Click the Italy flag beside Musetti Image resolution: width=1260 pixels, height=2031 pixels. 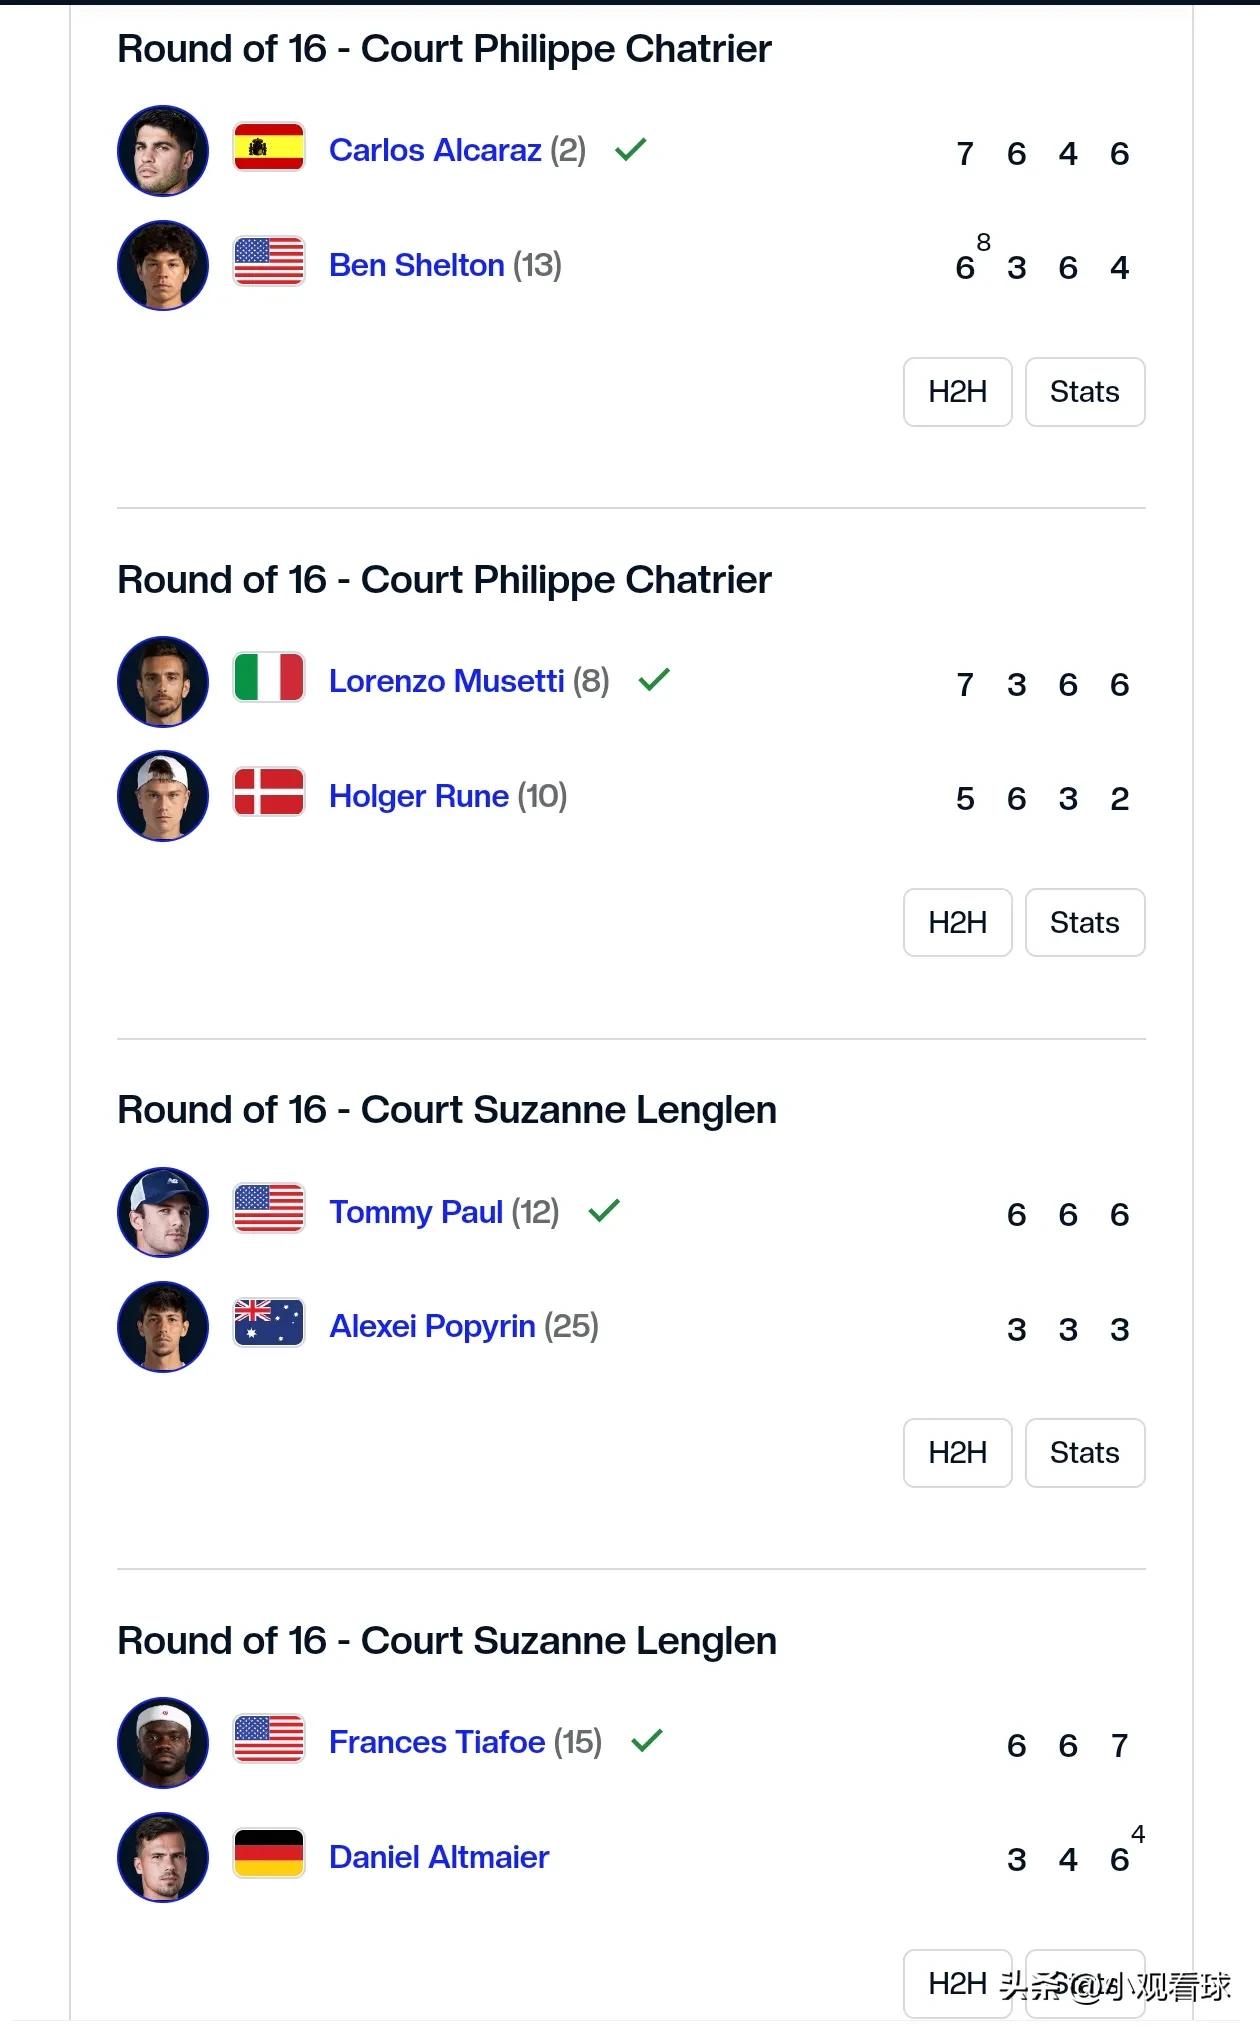(x=269, y=678)
